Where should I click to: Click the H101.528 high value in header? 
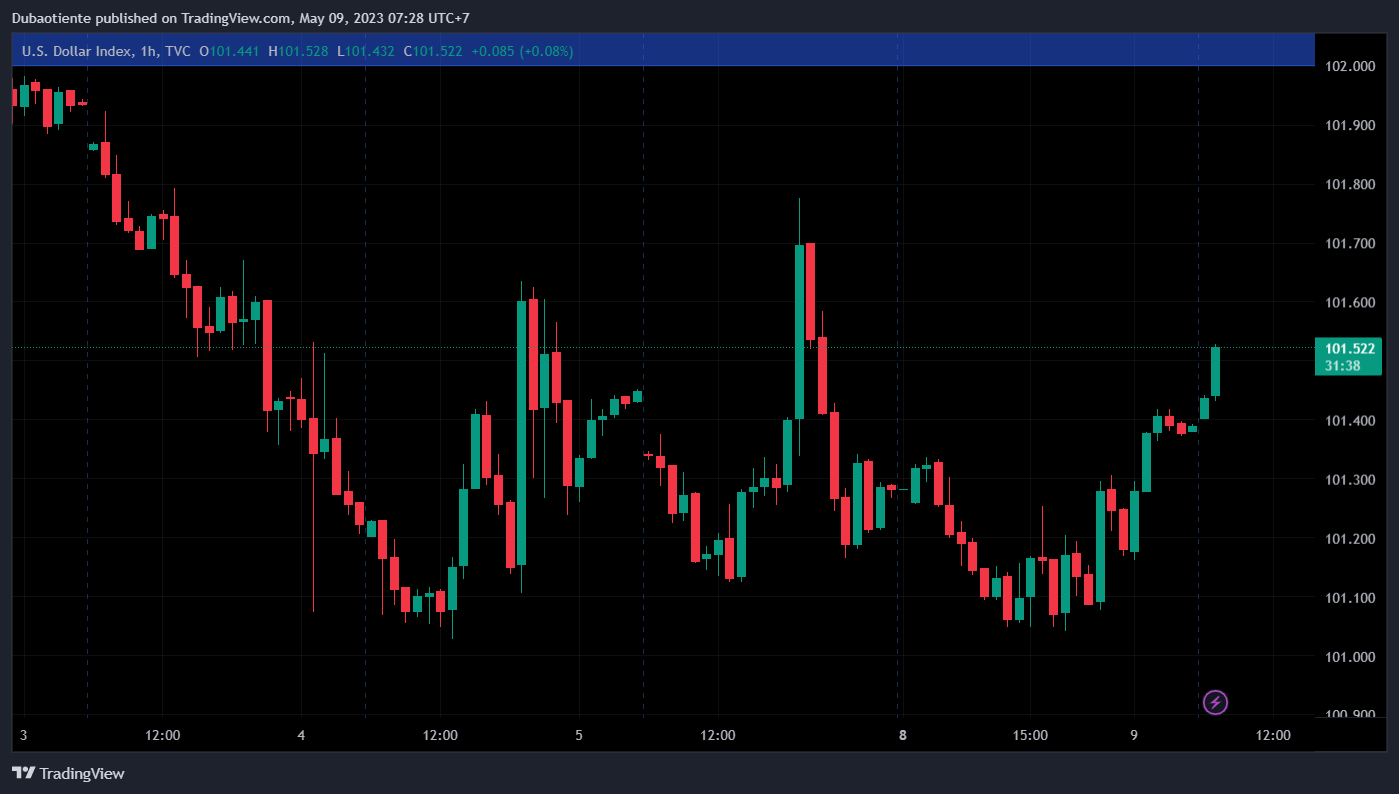[x=298, y=51]
